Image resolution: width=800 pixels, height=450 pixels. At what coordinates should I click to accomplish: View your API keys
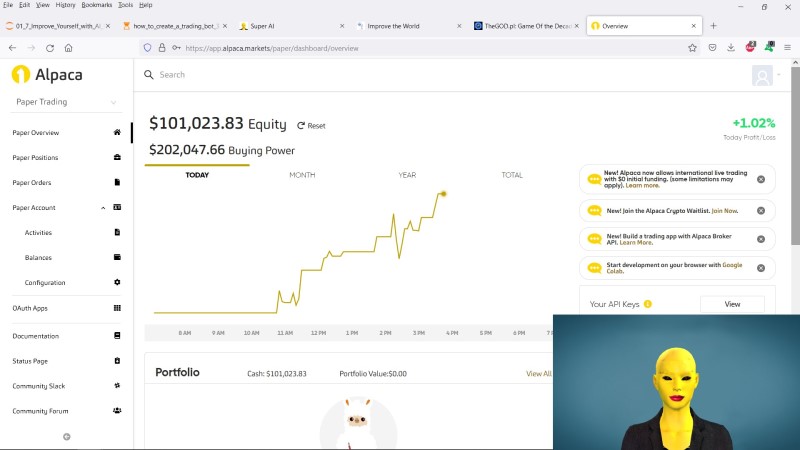click(732, 304)
